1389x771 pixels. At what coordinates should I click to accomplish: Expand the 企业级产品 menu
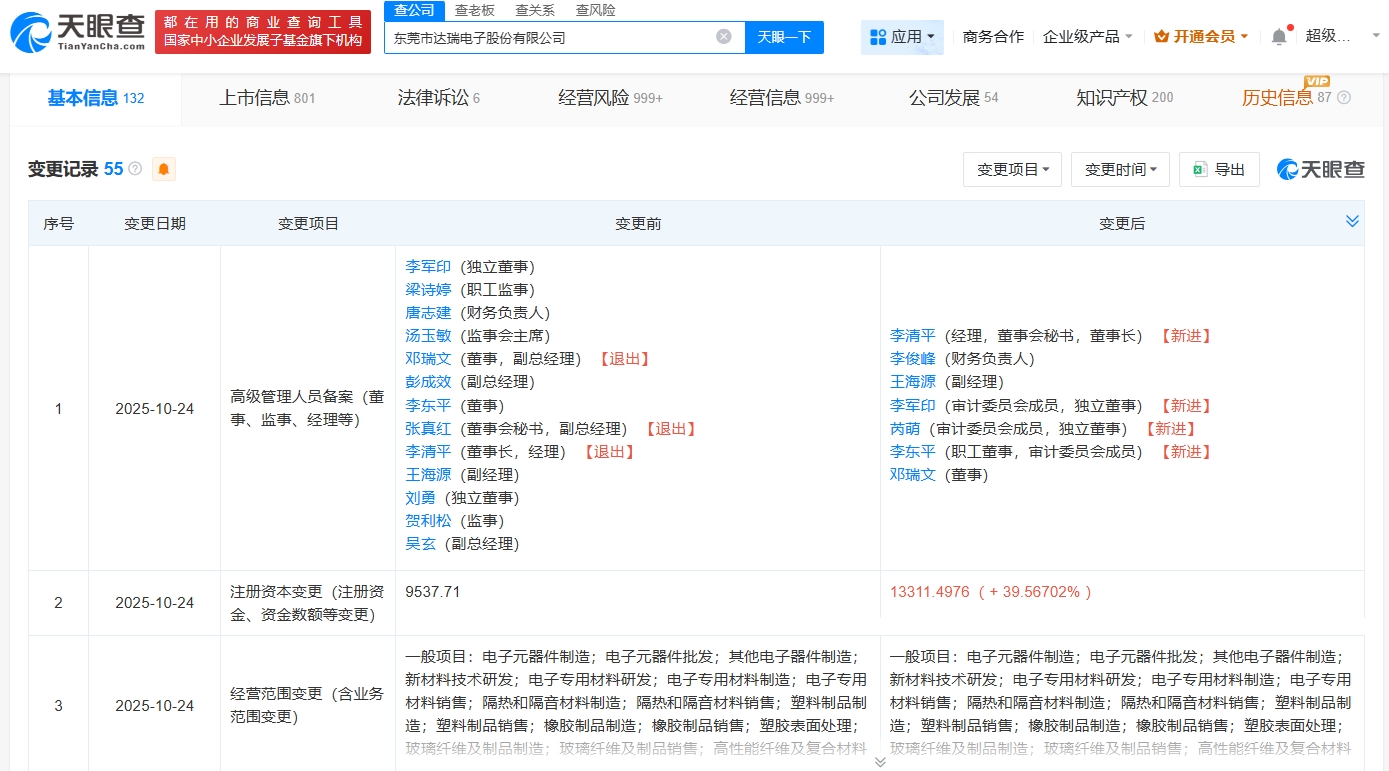coord(1087,37)
